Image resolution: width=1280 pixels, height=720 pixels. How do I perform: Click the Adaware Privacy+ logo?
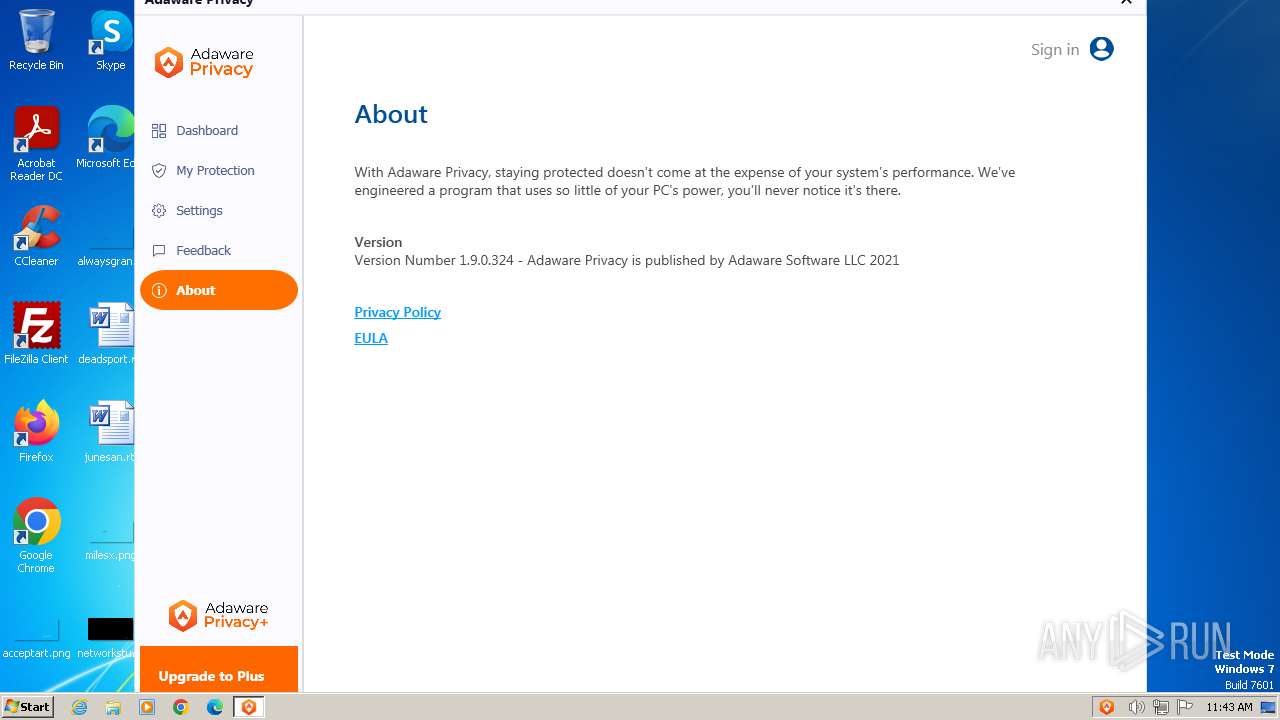[218, 615]
